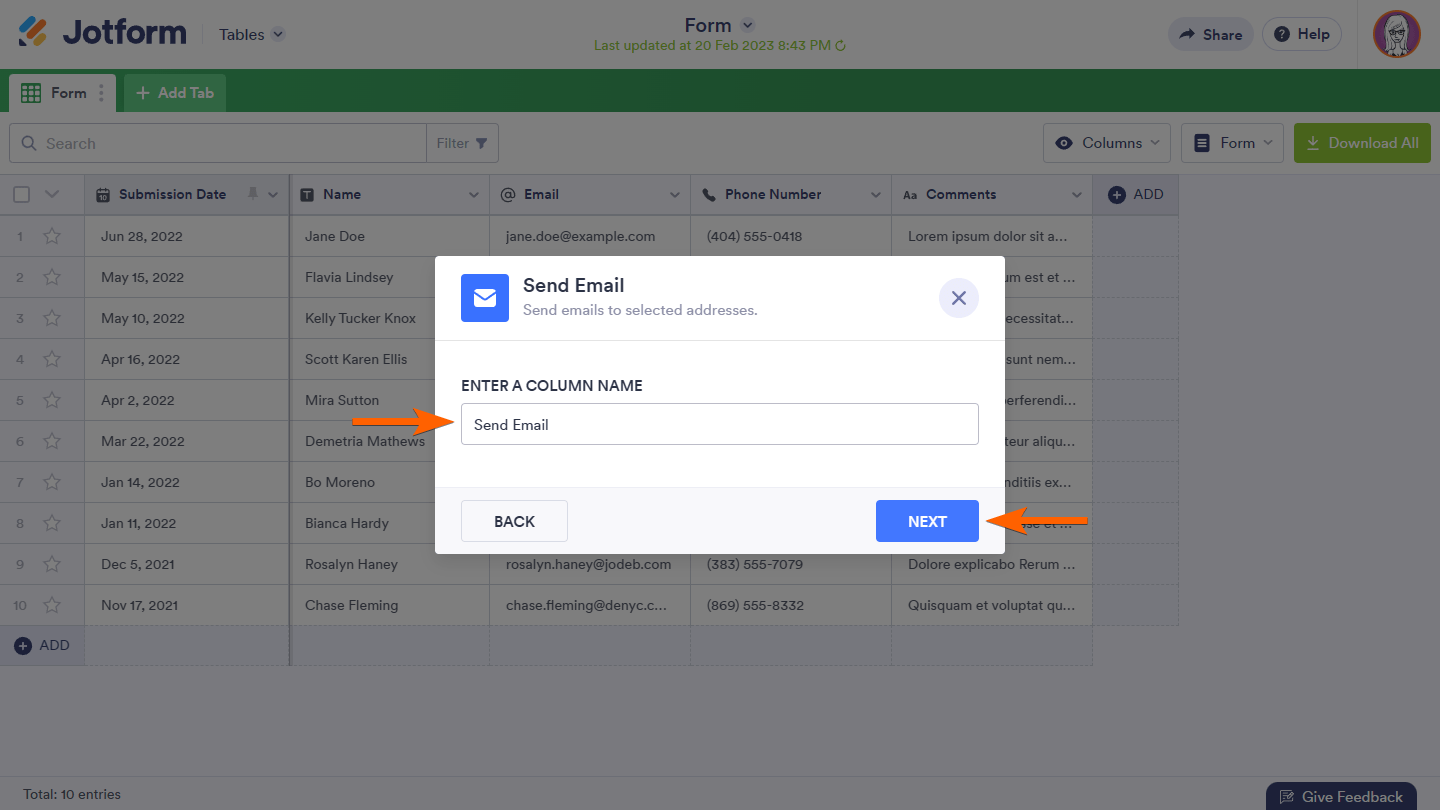
Task: Click the column name input containing Send Email
Action: [719, 424]
